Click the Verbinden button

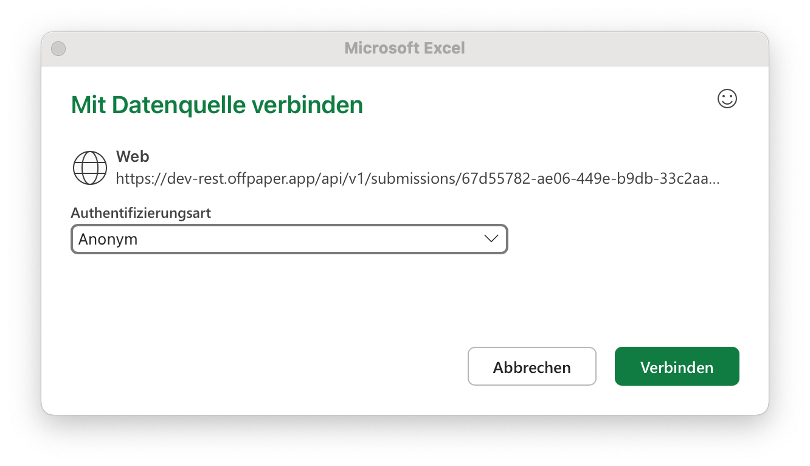(x=677, y=367)
